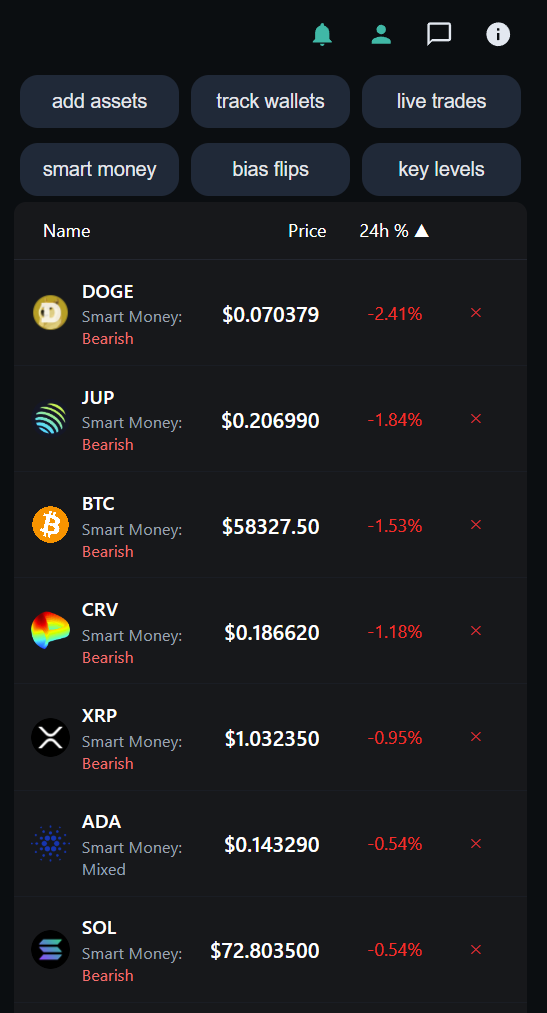Select the ADA asset row
The image size is (547, 1013).
click(x=271, y=844)
